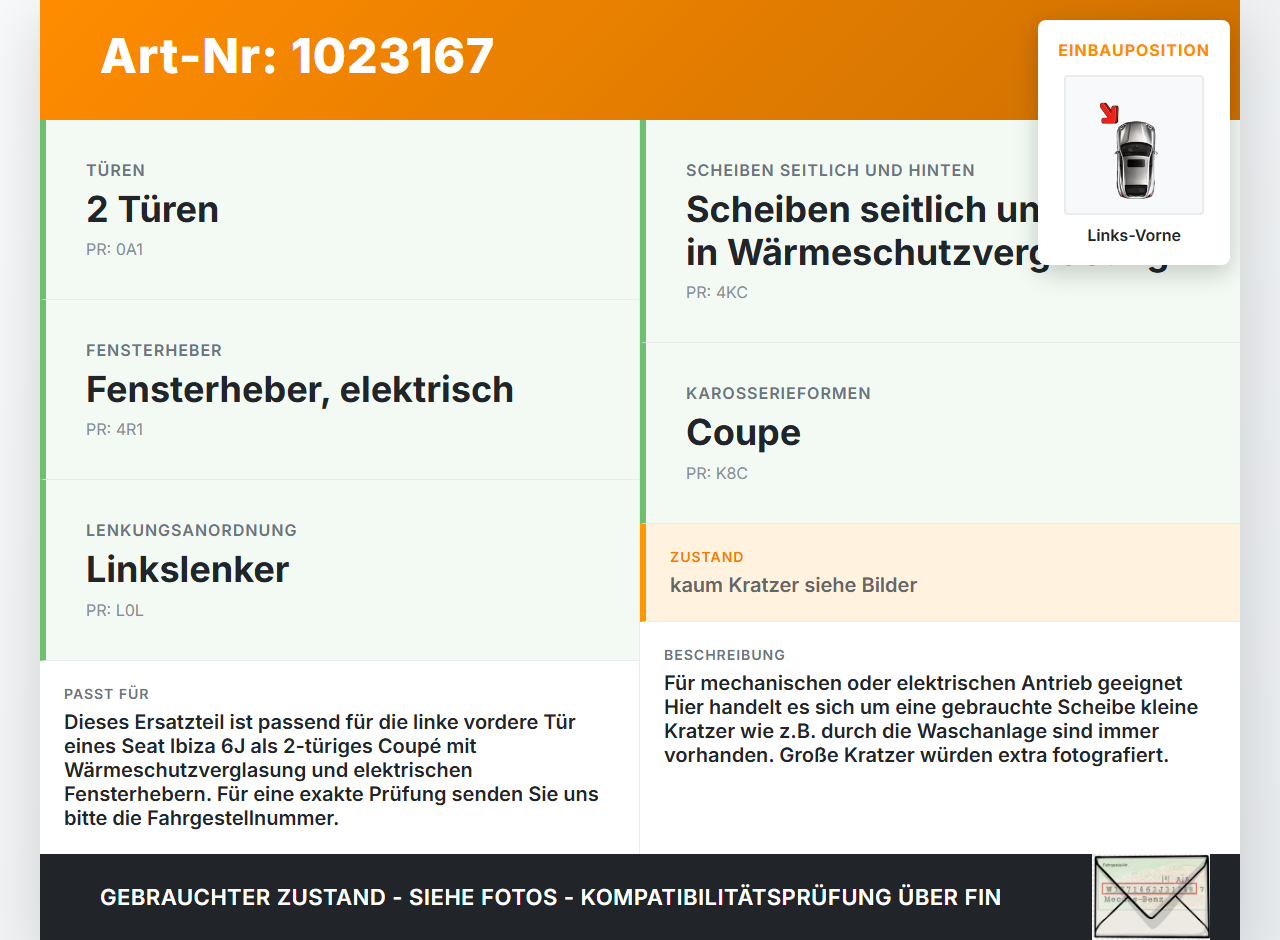
Task: Expand the "BESCHREIBUNG" section heading
Action: click(x=725, y=655)
